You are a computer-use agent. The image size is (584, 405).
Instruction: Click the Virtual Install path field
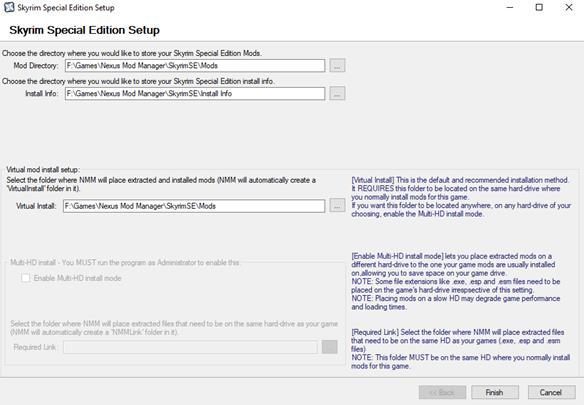tap(194, 206)
